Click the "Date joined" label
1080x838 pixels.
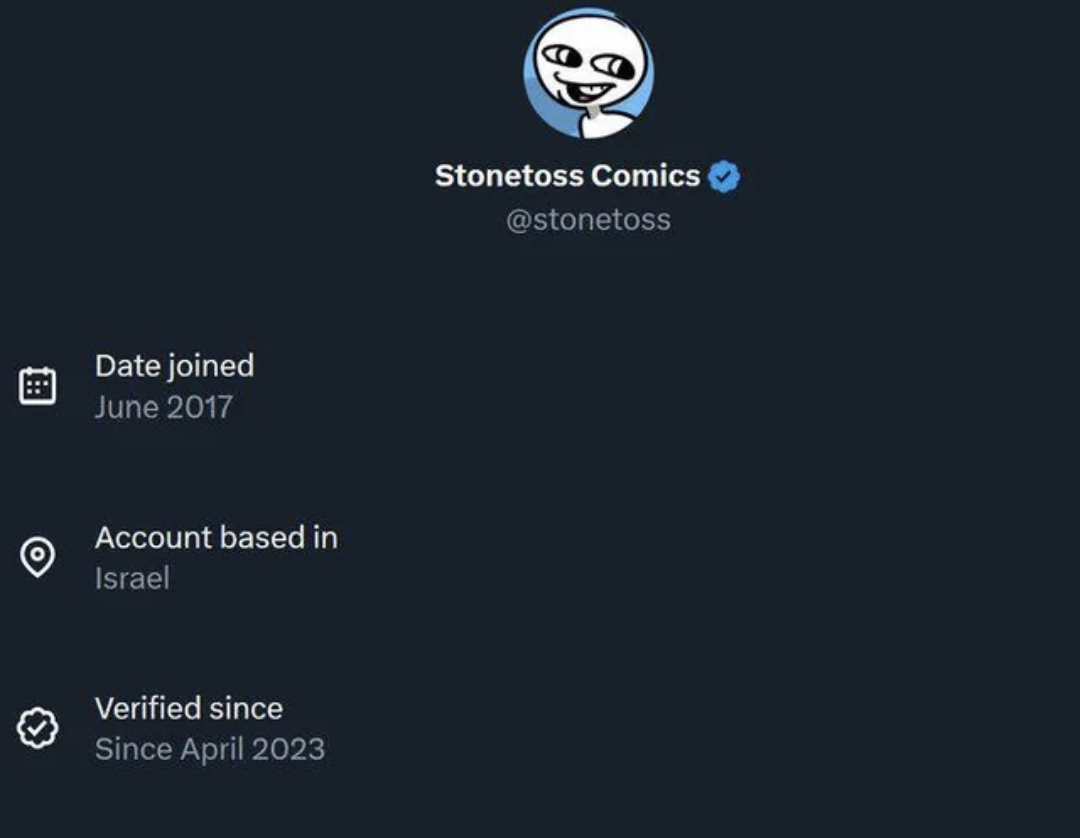click(x=174, y=366)
